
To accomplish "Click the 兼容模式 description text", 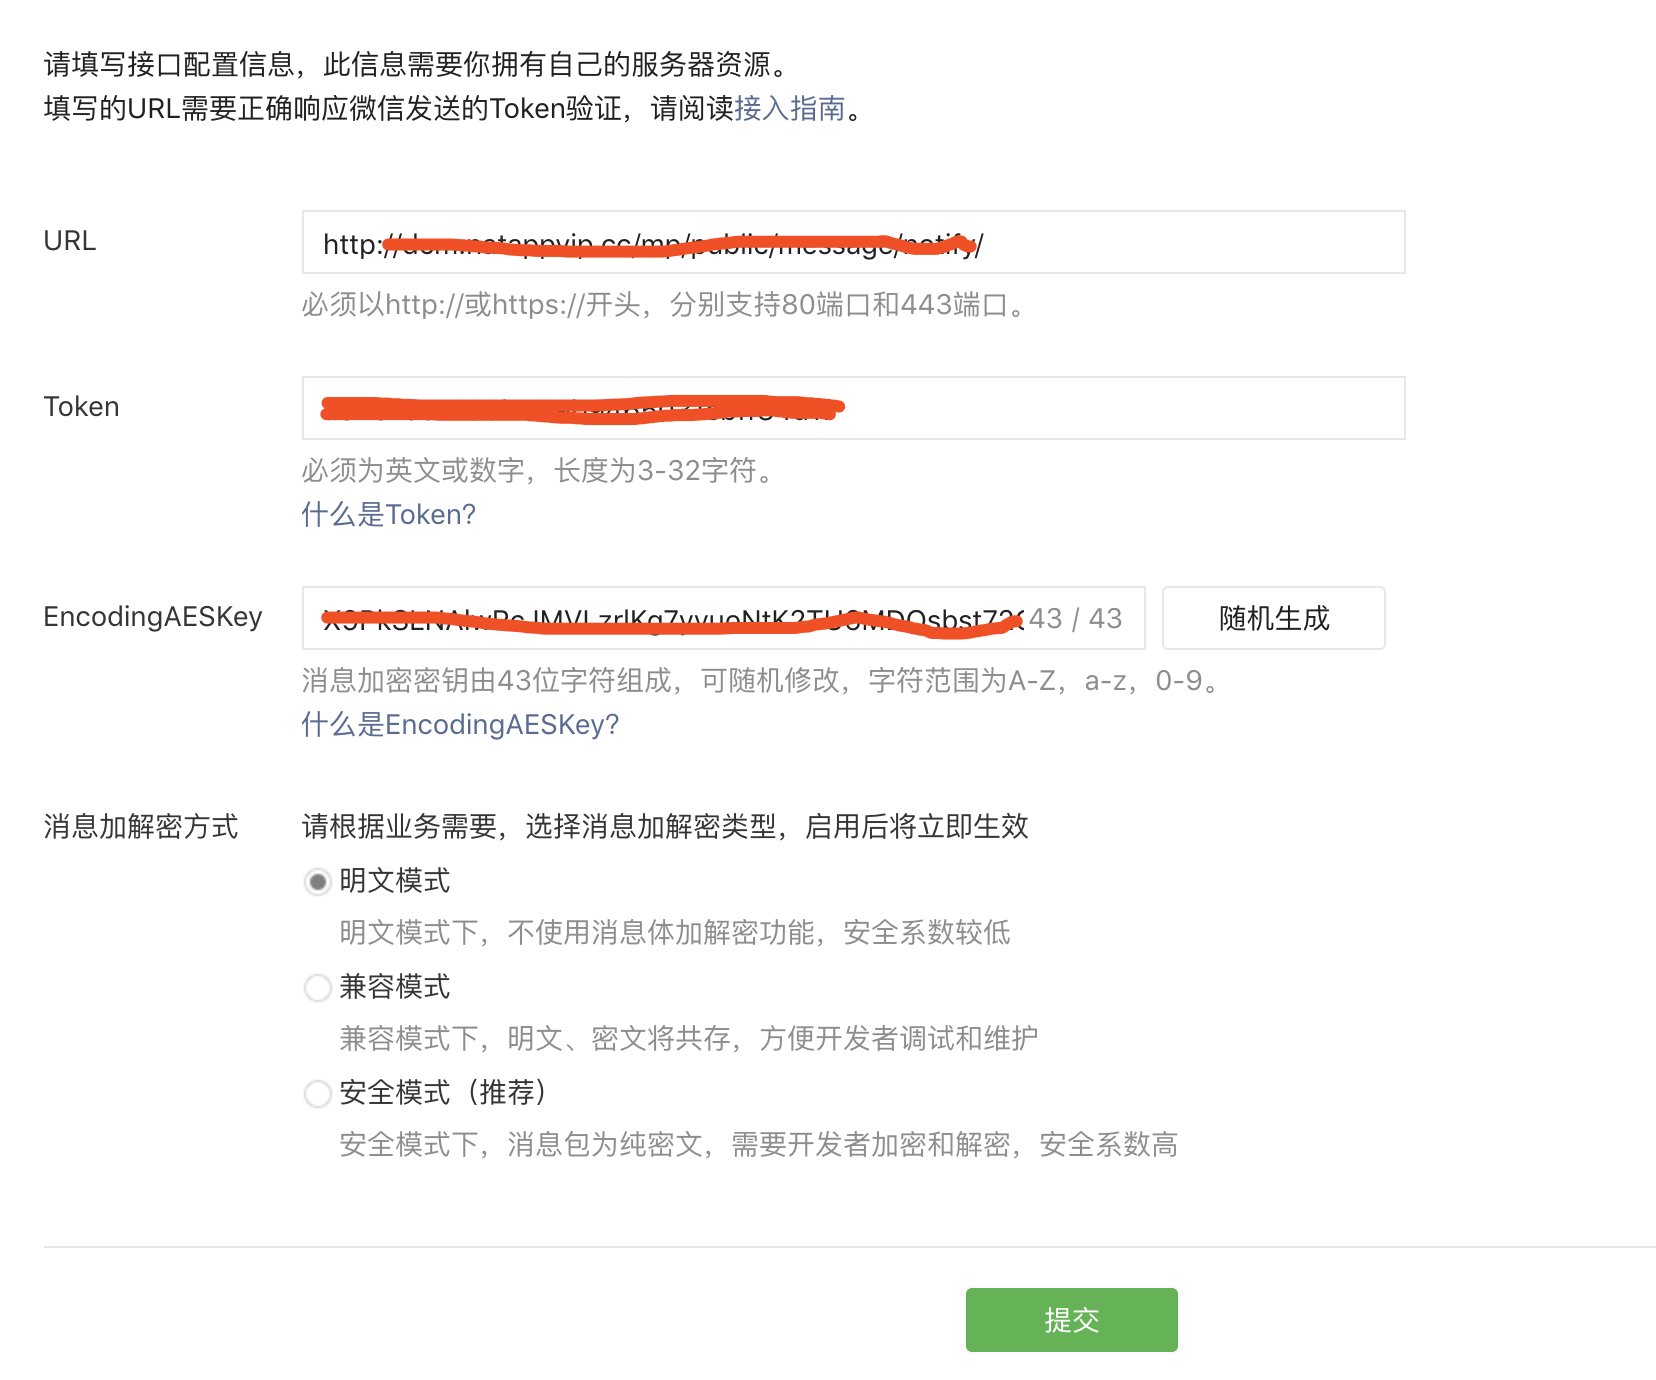I will [x=689, y=1038].
